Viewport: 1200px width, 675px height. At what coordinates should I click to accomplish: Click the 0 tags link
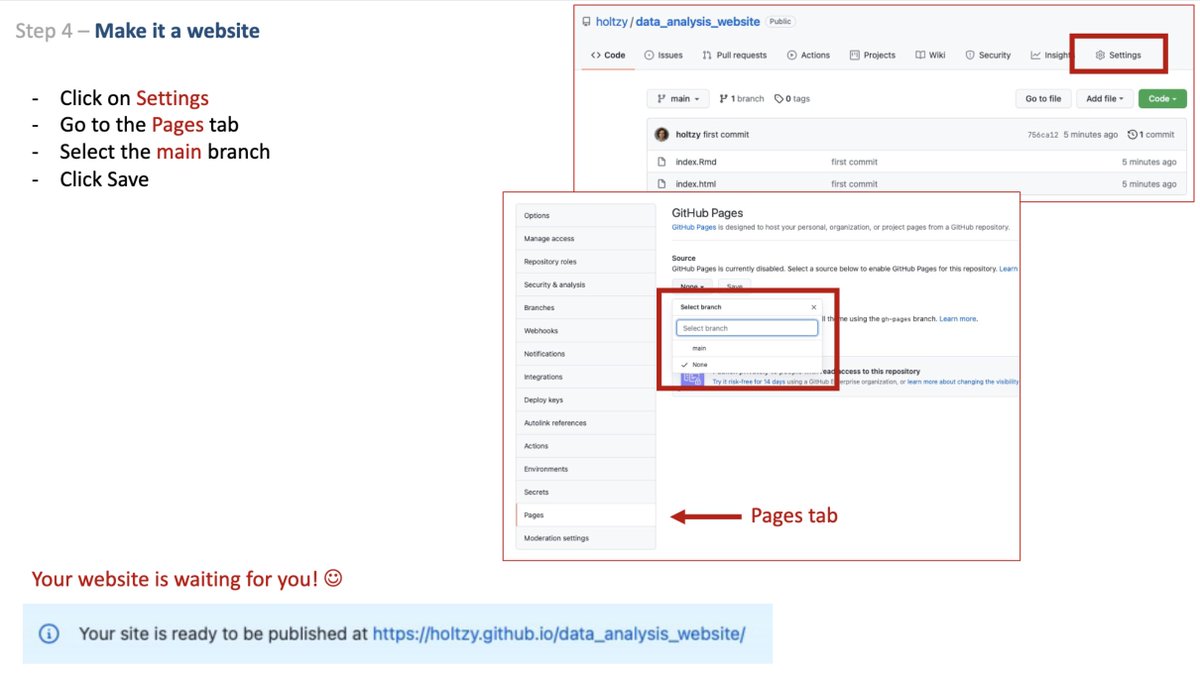(x=792, y=98)
